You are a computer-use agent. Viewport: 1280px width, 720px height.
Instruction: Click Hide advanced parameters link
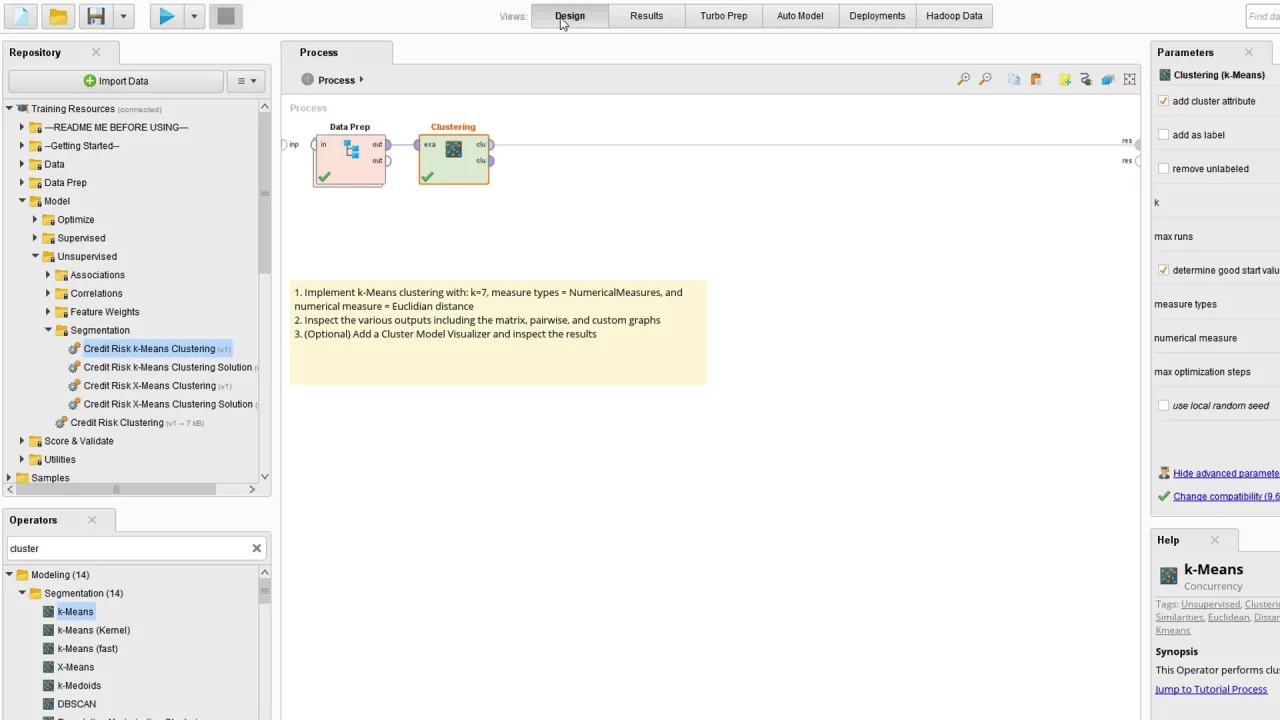coord(1226,474)
